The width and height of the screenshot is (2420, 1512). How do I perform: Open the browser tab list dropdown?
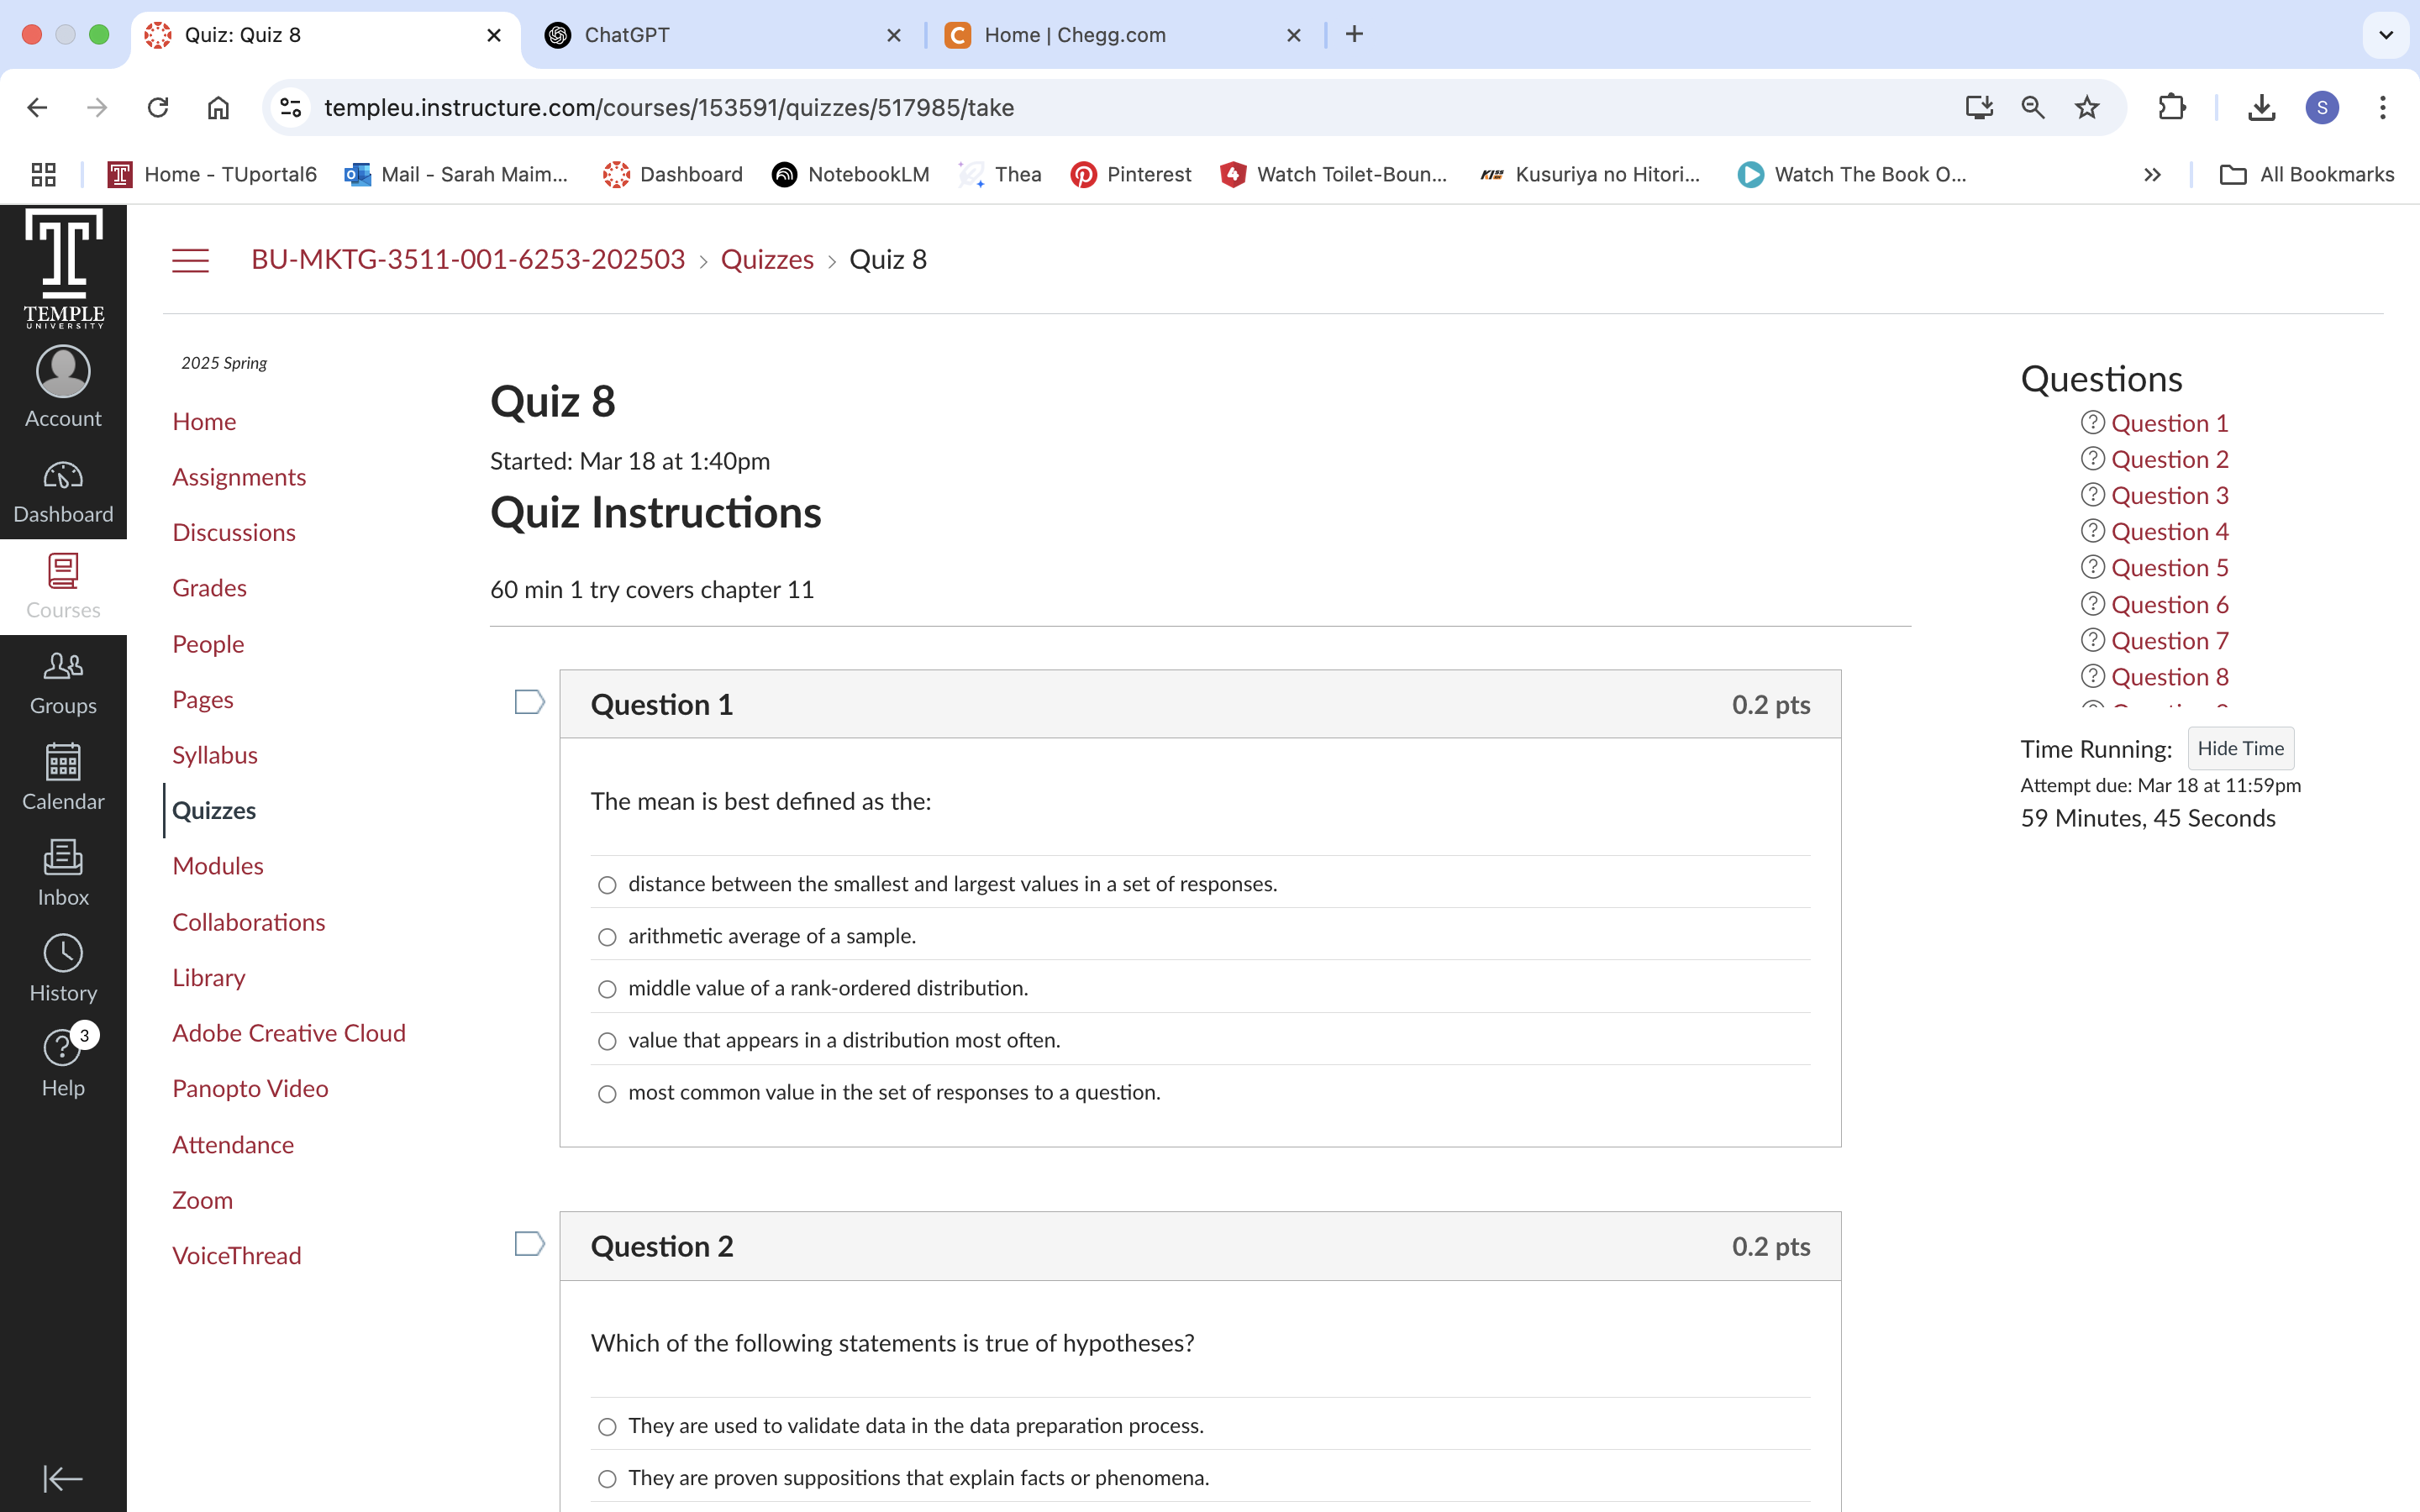point(2387,34)
